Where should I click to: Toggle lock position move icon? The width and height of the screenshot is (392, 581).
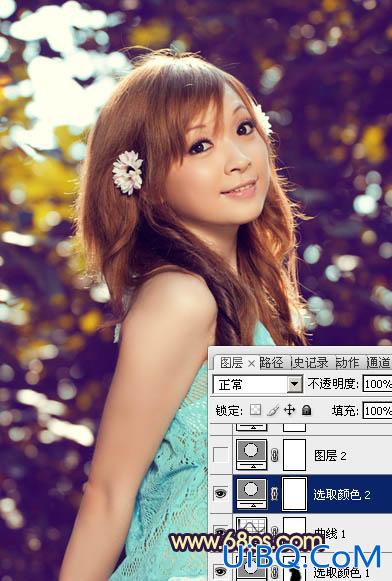pos(289,410)
